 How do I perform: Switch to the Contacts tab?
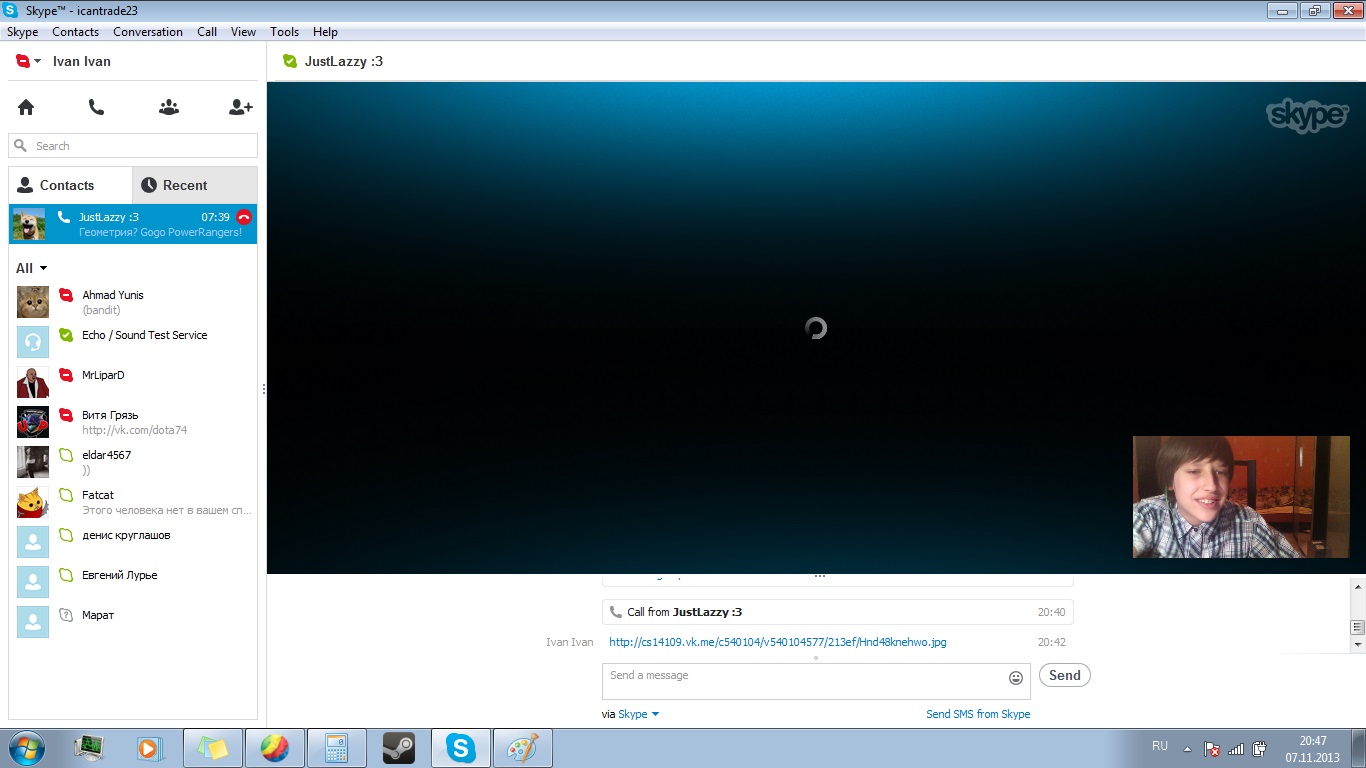coord(70,185)
